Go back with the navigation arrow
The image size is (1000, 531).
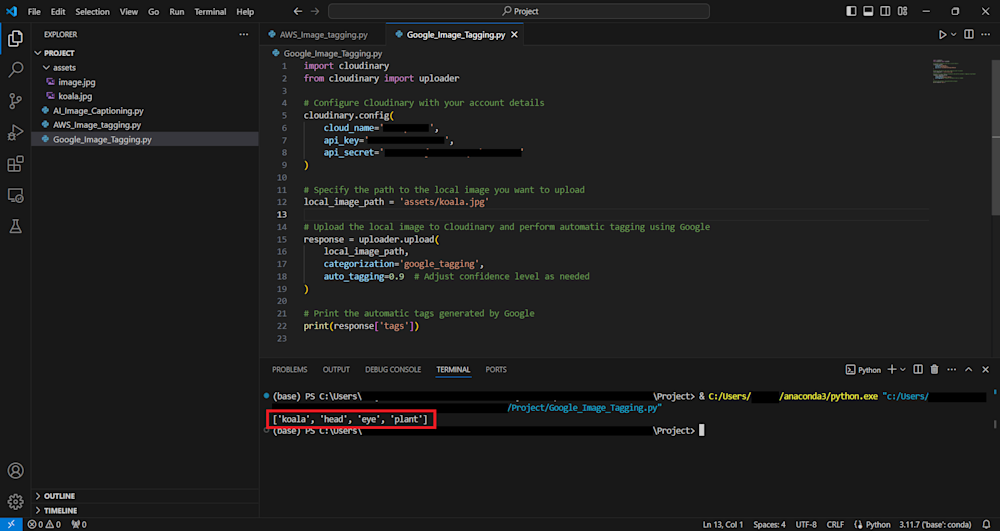[x=298, y=11]
